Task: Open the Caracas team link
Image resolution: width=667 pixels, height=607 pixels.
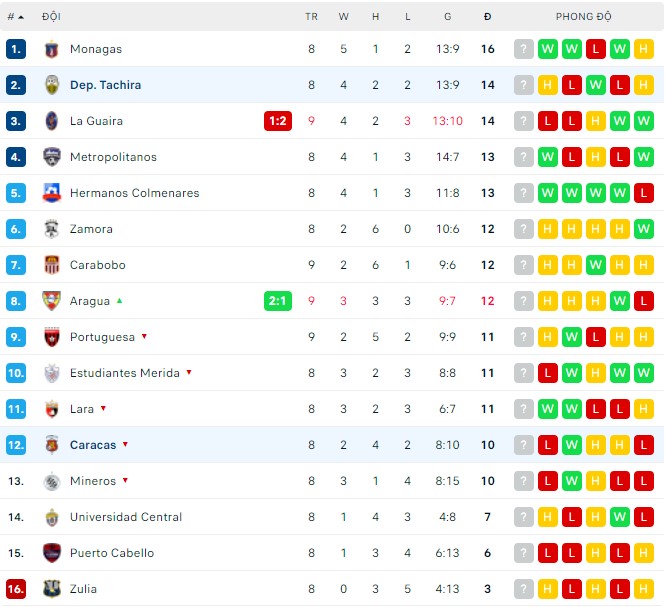Action: click(x=93, y=445)
